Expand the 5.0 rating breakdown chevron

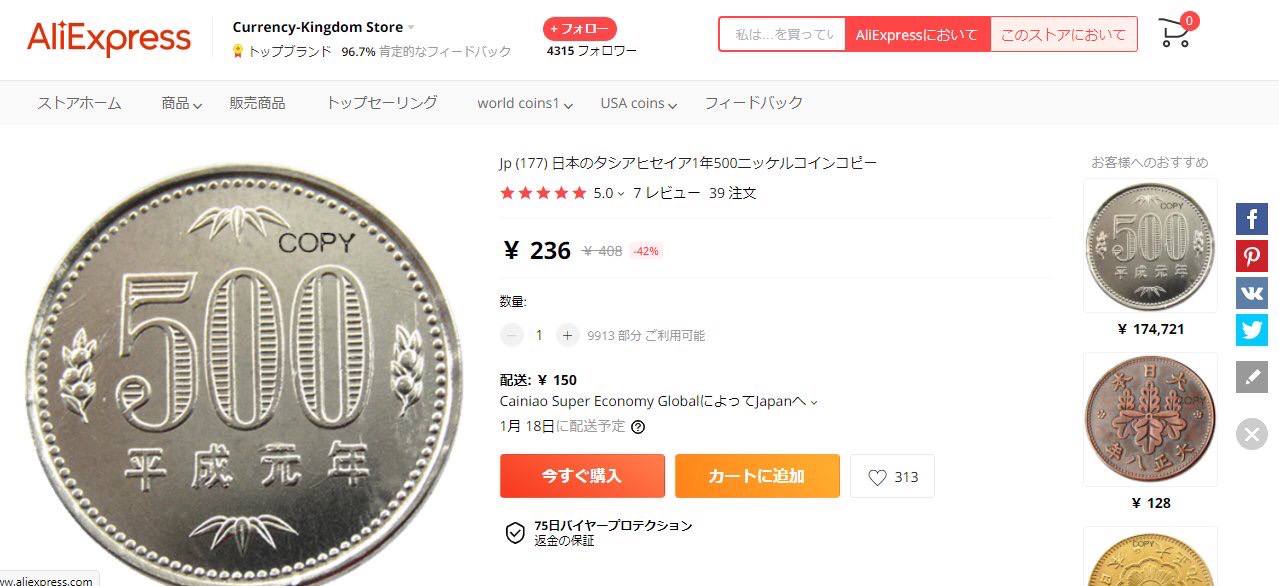[621, 194]
